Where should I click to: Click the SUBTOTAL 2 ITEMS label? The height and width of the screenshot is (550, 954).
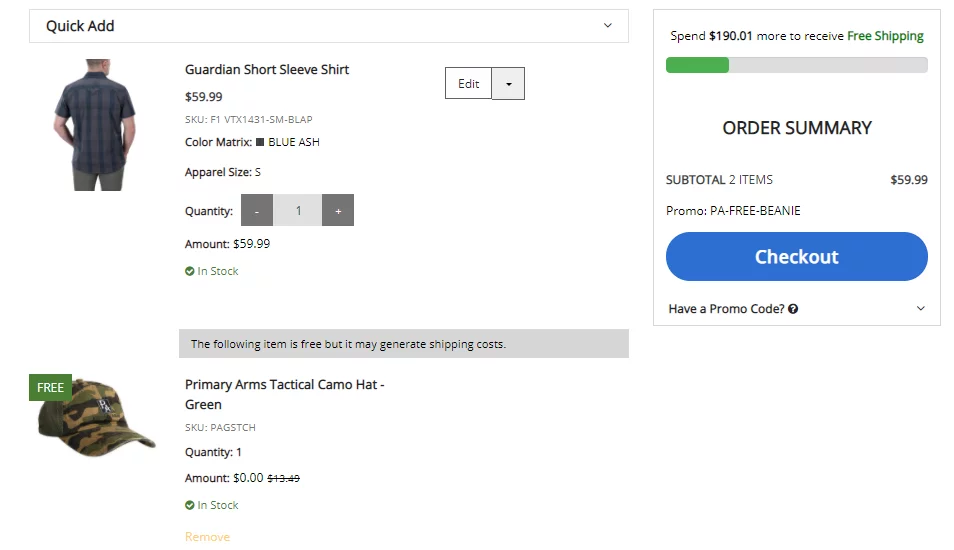point(719,180)
